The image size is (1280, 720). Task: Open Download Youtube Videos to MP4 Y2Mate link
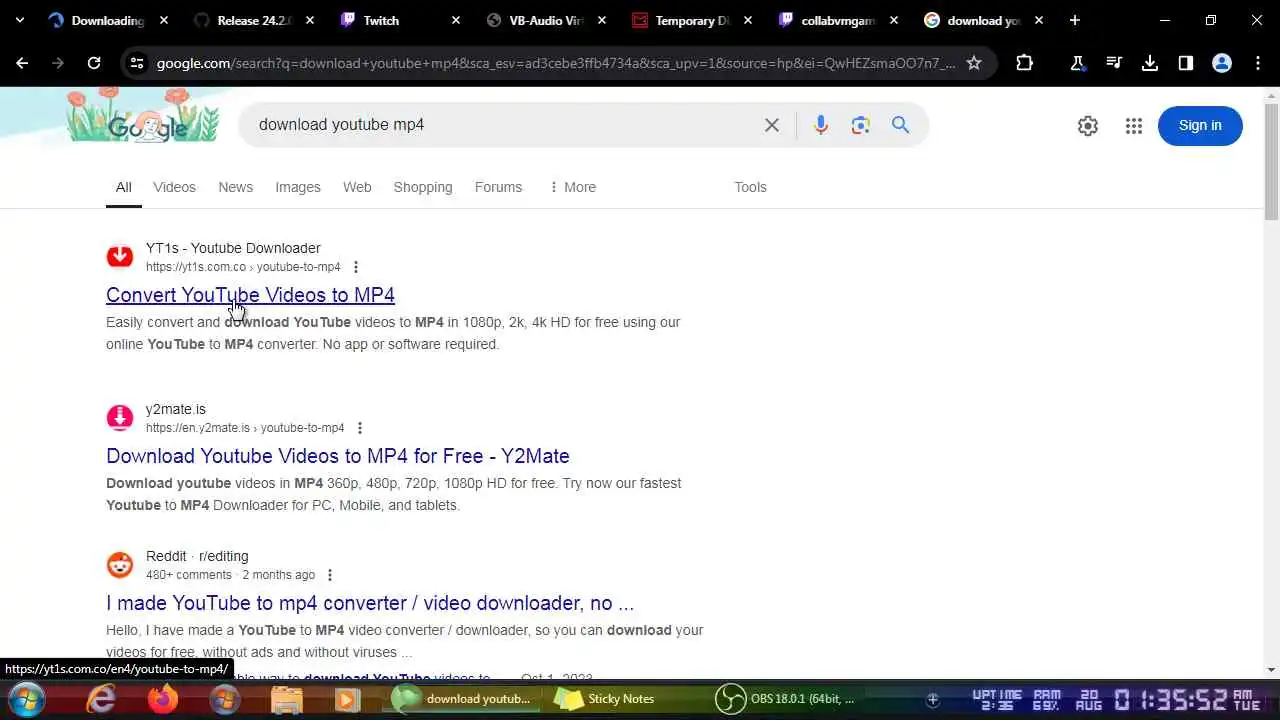[x=338, y=456]
